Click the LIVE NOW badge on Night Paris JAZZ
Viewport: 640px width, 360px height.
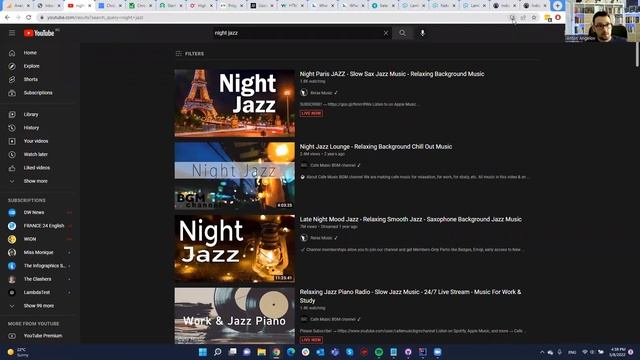coord(311,113)
